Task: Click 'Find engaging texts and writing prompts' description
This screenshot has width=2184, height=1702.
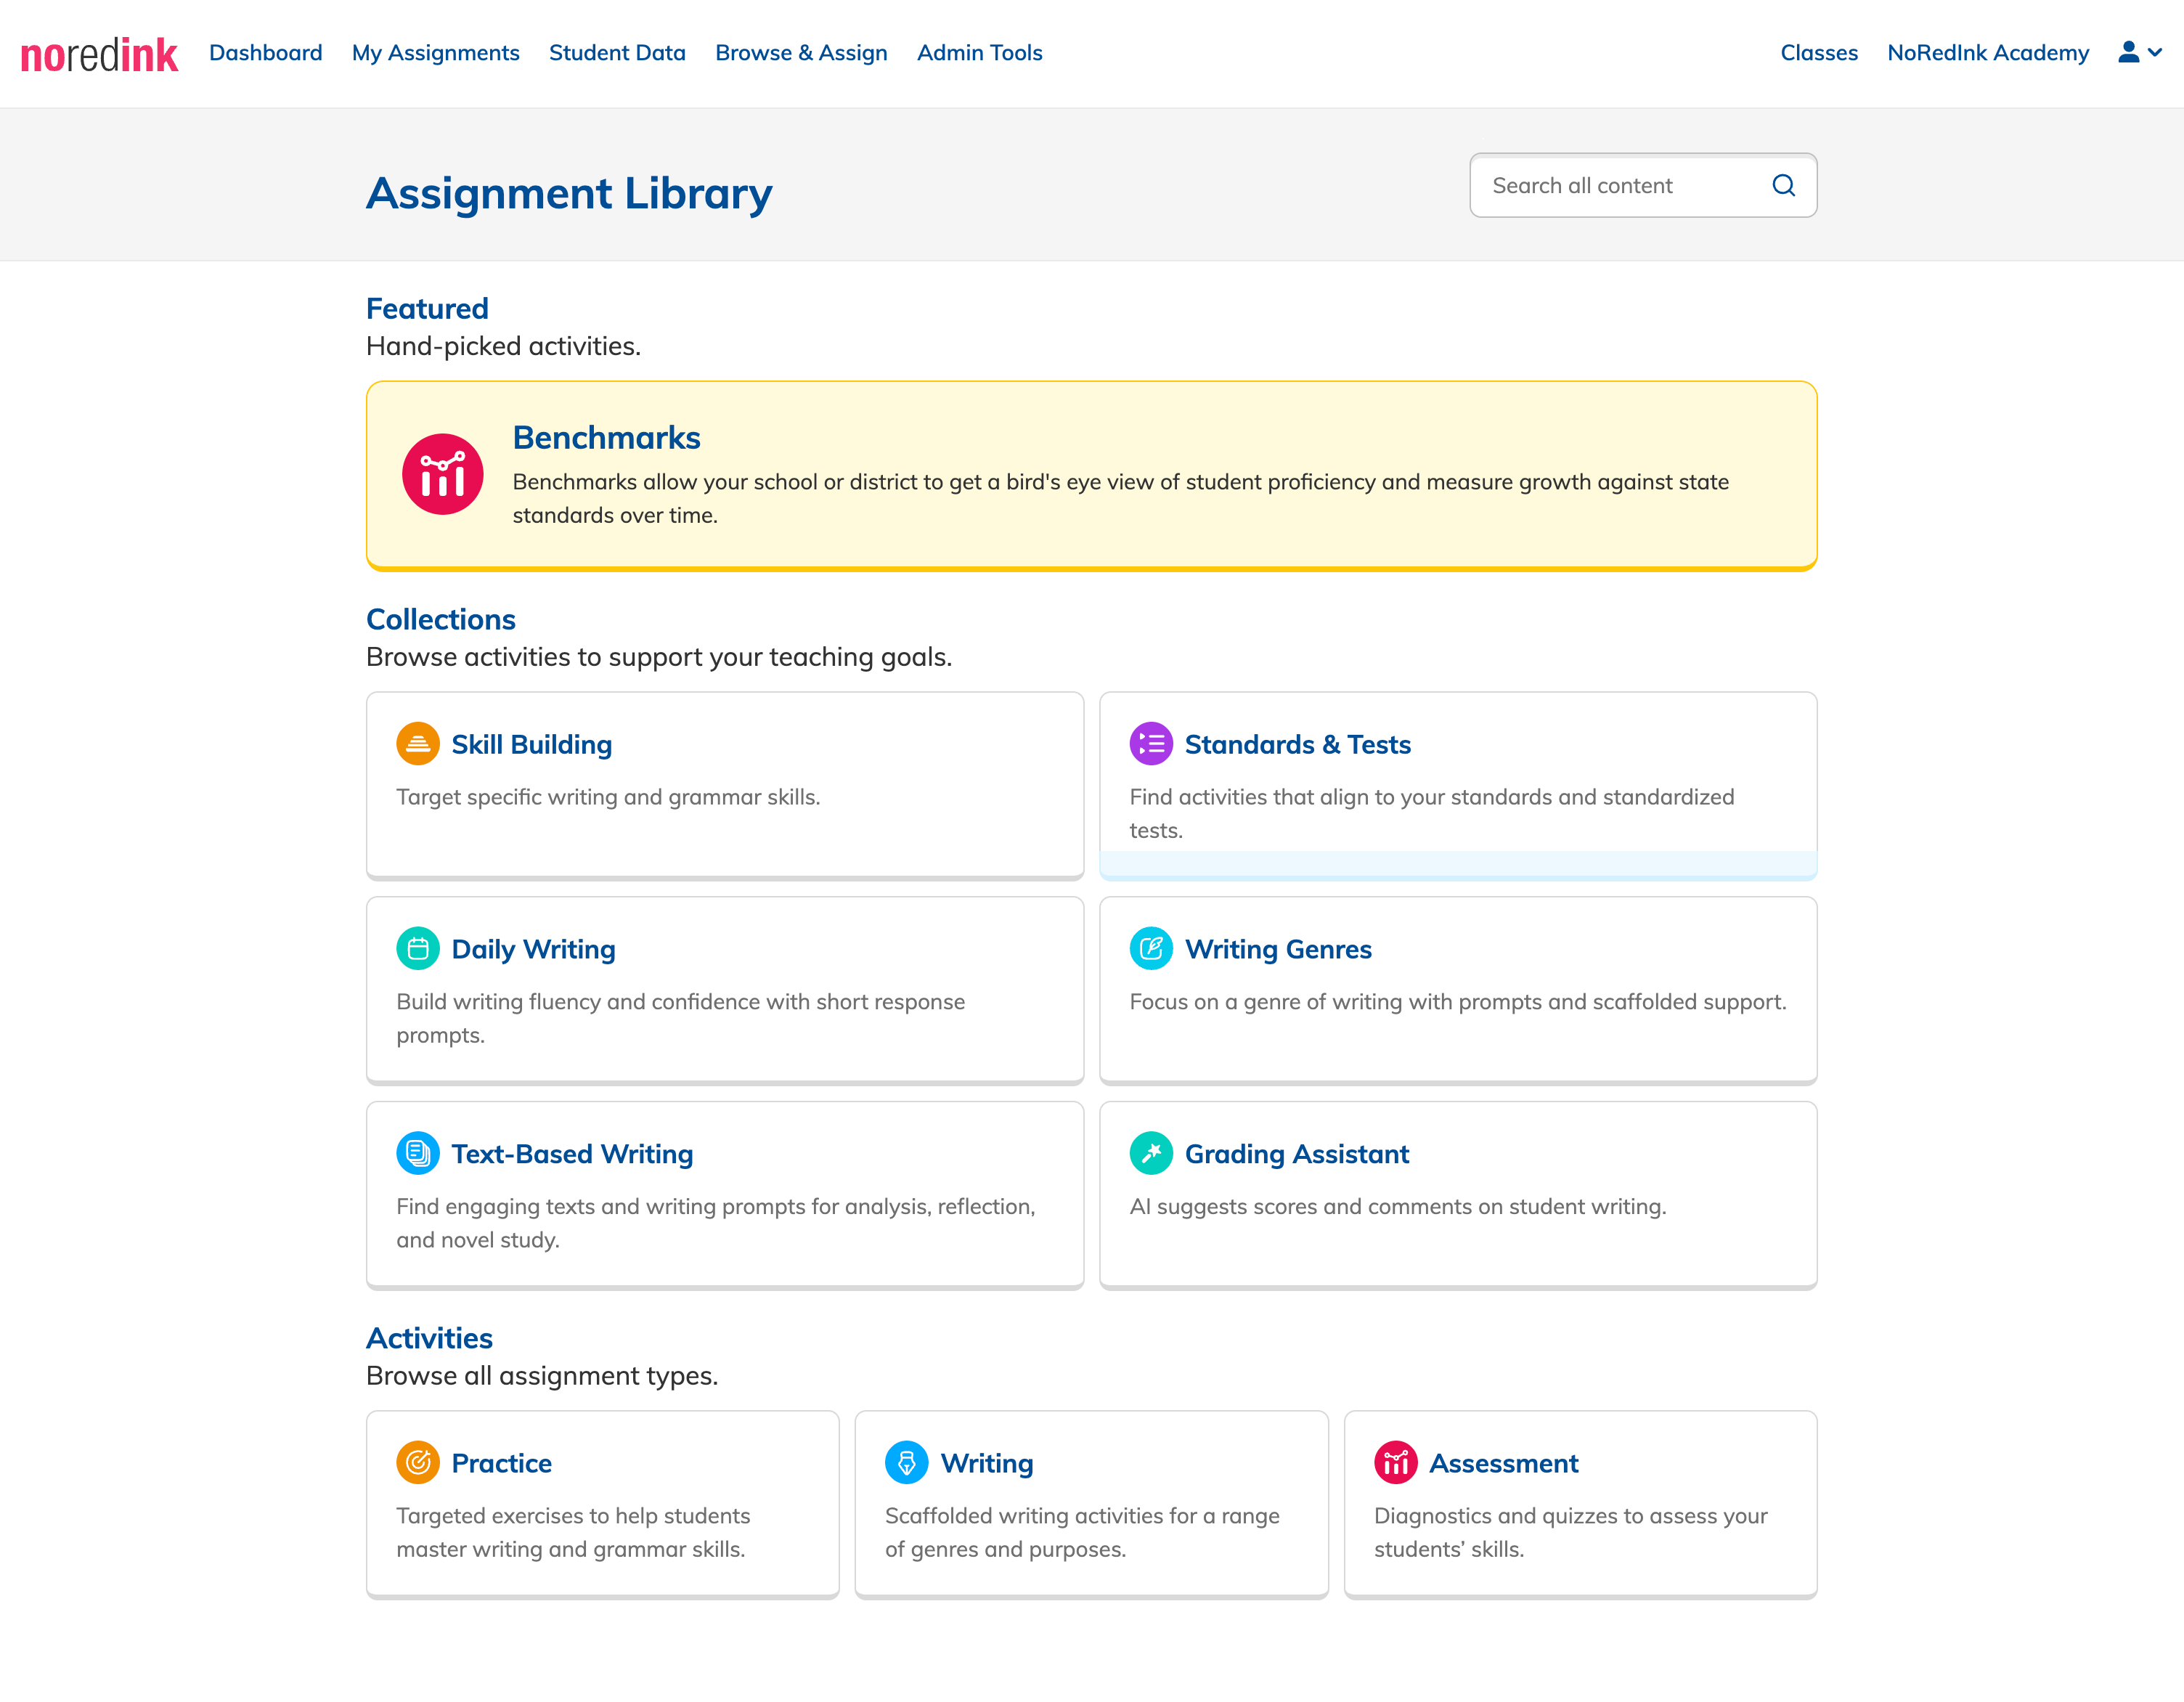Action: pos(715,1223)
